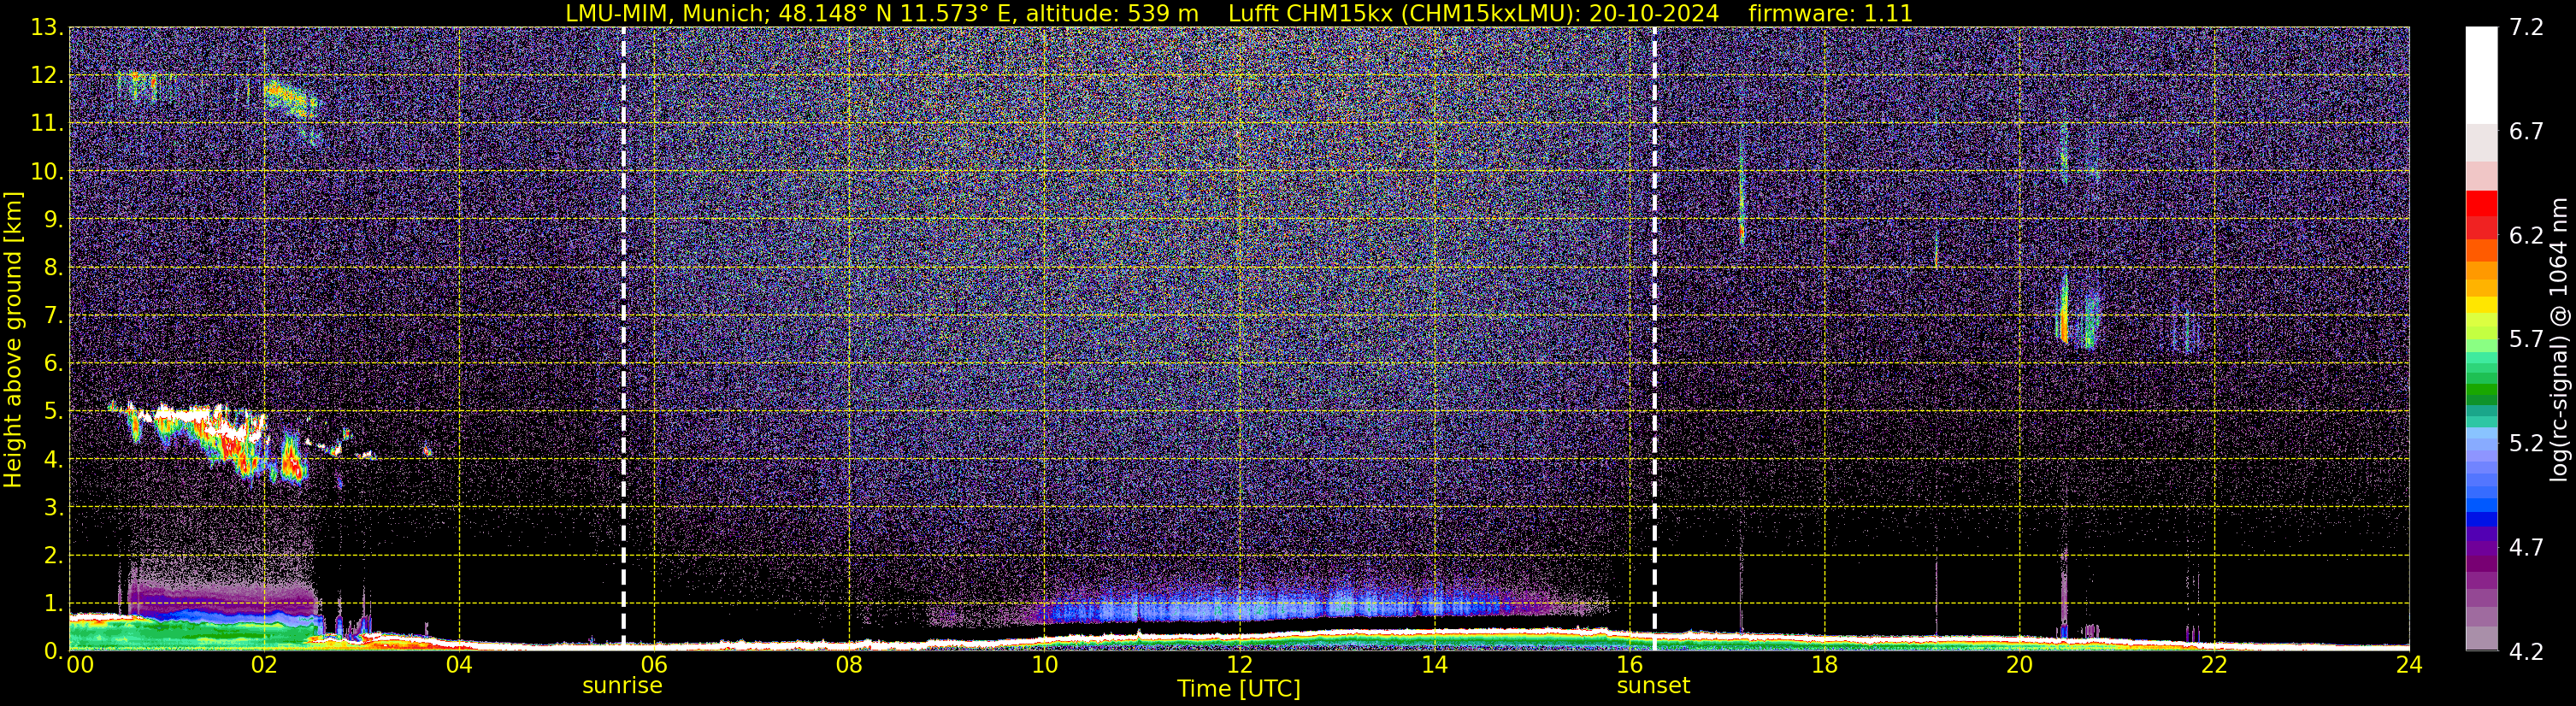Click the time axis tick '02'
2576x706 pixels.
click(x=264, y=664)
